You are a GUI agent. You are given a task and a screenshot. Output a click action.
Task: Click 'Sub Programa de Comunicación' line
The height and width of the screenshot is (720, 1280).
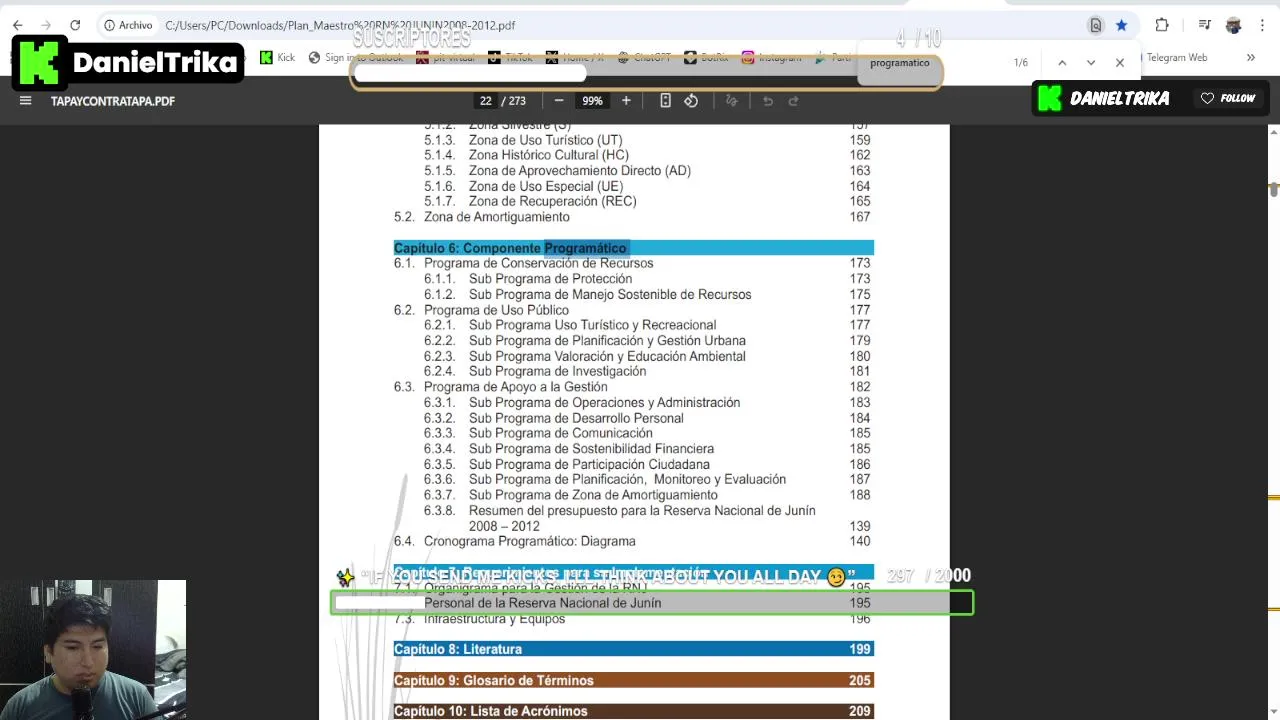[561, 433]
